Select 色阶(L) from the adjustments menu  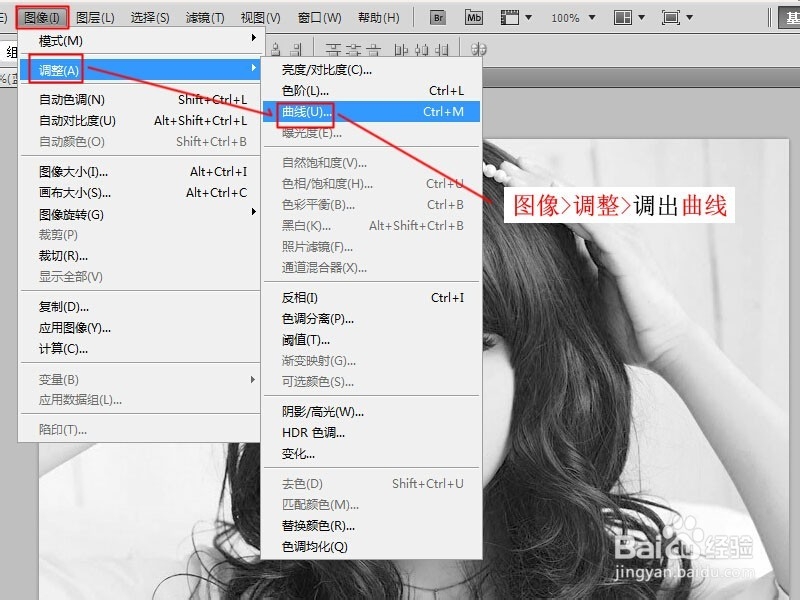pyautogui.click(x=305, y=90)
